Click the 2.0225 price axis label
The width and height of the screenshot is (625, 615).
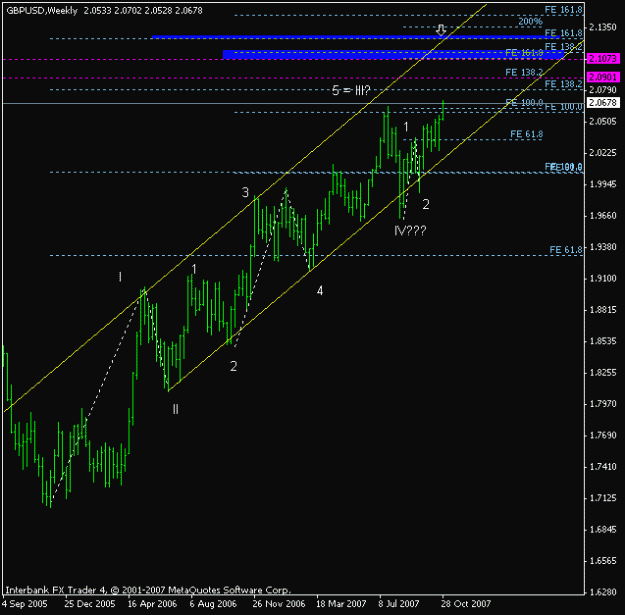603,153
